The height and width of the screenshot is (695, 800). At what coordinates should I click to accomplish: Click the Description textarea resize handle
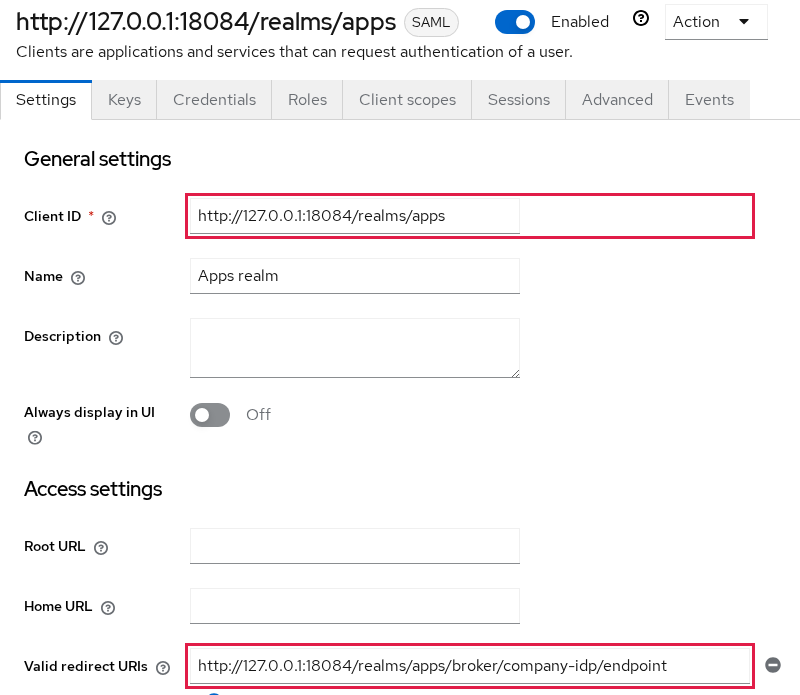515,374
